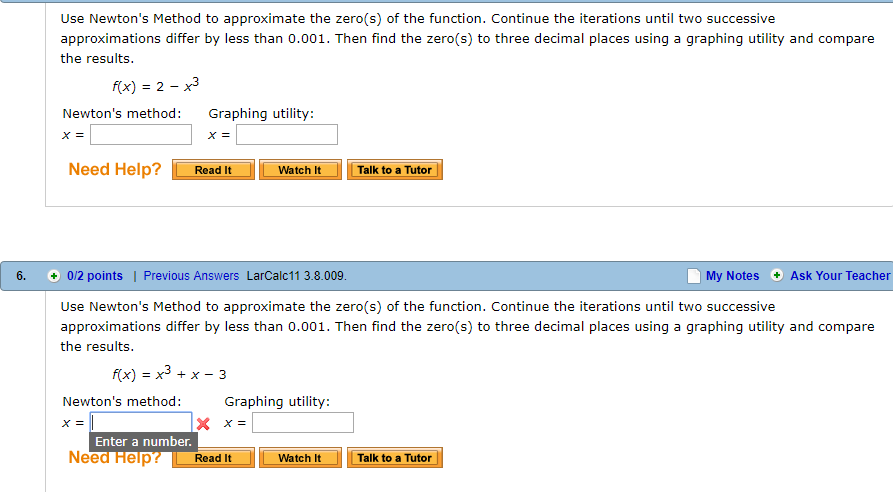Click the red X incorrect-answer mark
Image resolution: width=893 pixels, height=492 pixels.
203,424
